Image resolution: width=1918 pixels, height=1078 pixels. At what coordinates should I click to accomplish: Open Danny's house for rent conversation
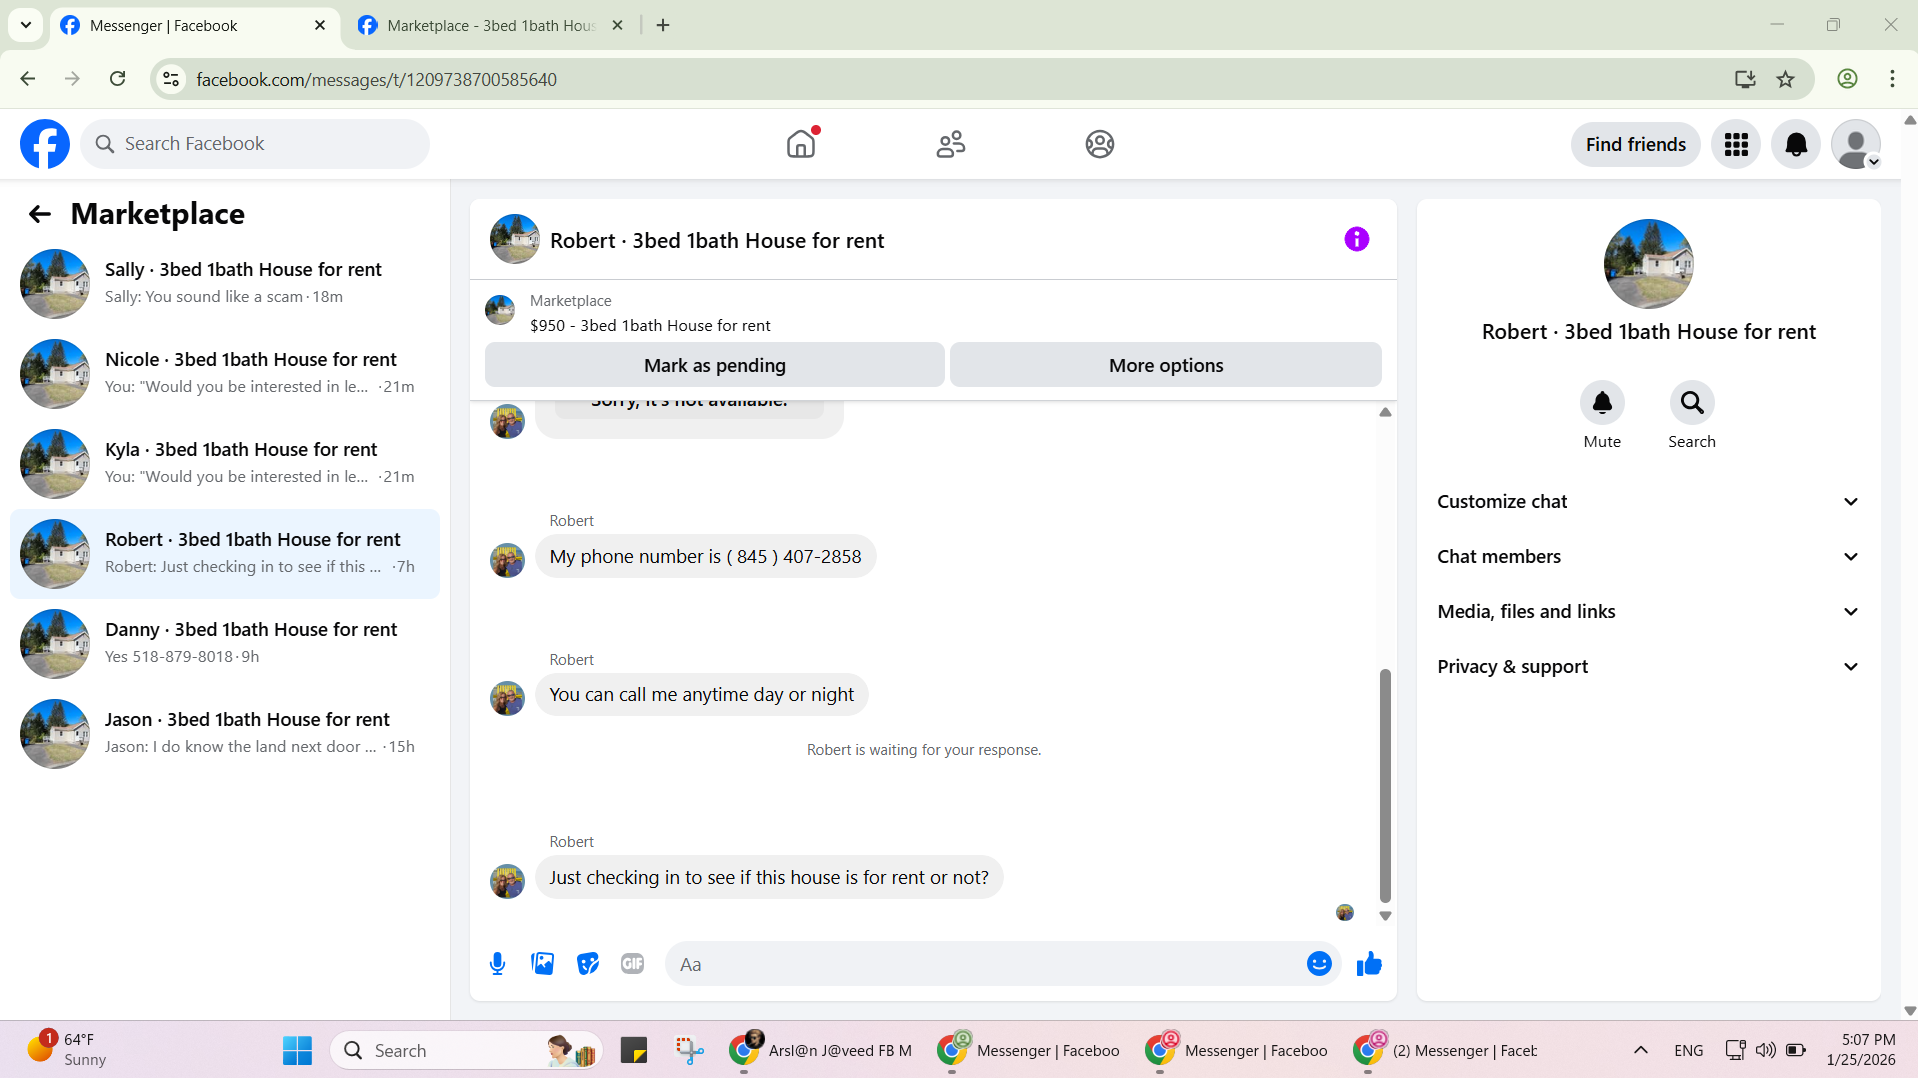(225, 644)
